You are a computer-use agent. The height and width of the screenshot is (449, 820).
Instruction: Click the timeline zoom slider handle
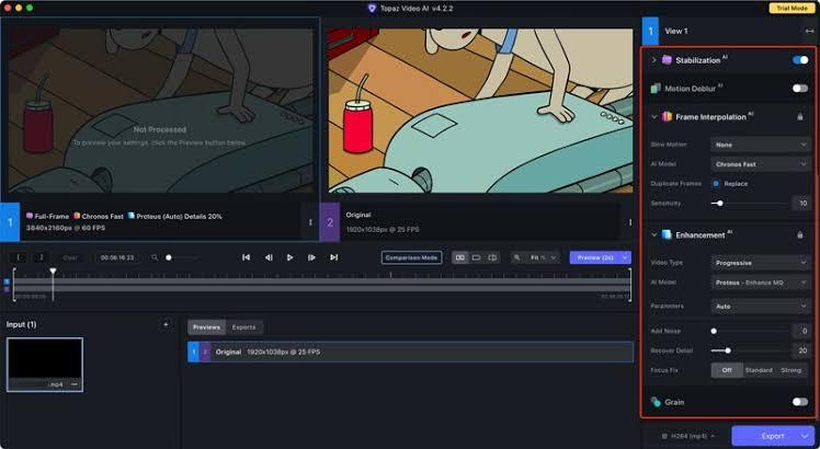168,258
